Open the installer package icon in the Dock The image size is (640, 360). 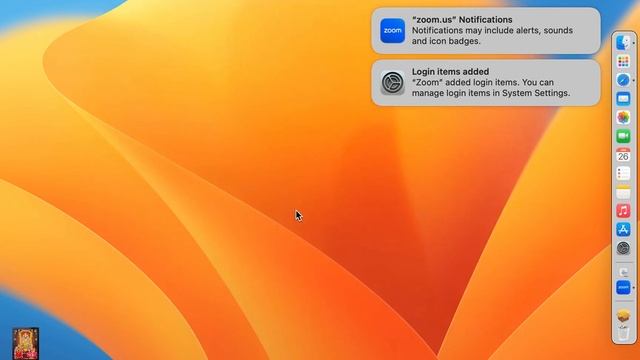pyautogui.click(x=623, y=316)
